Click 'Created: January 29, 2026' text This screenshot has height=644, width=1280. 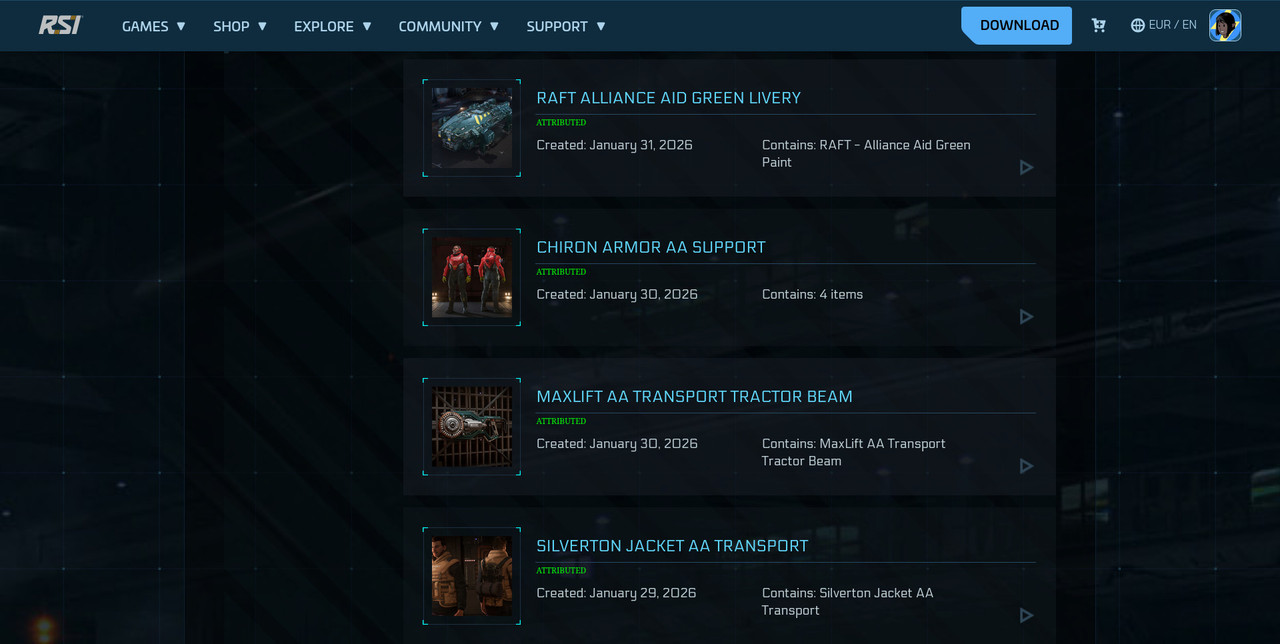point(616,593)
